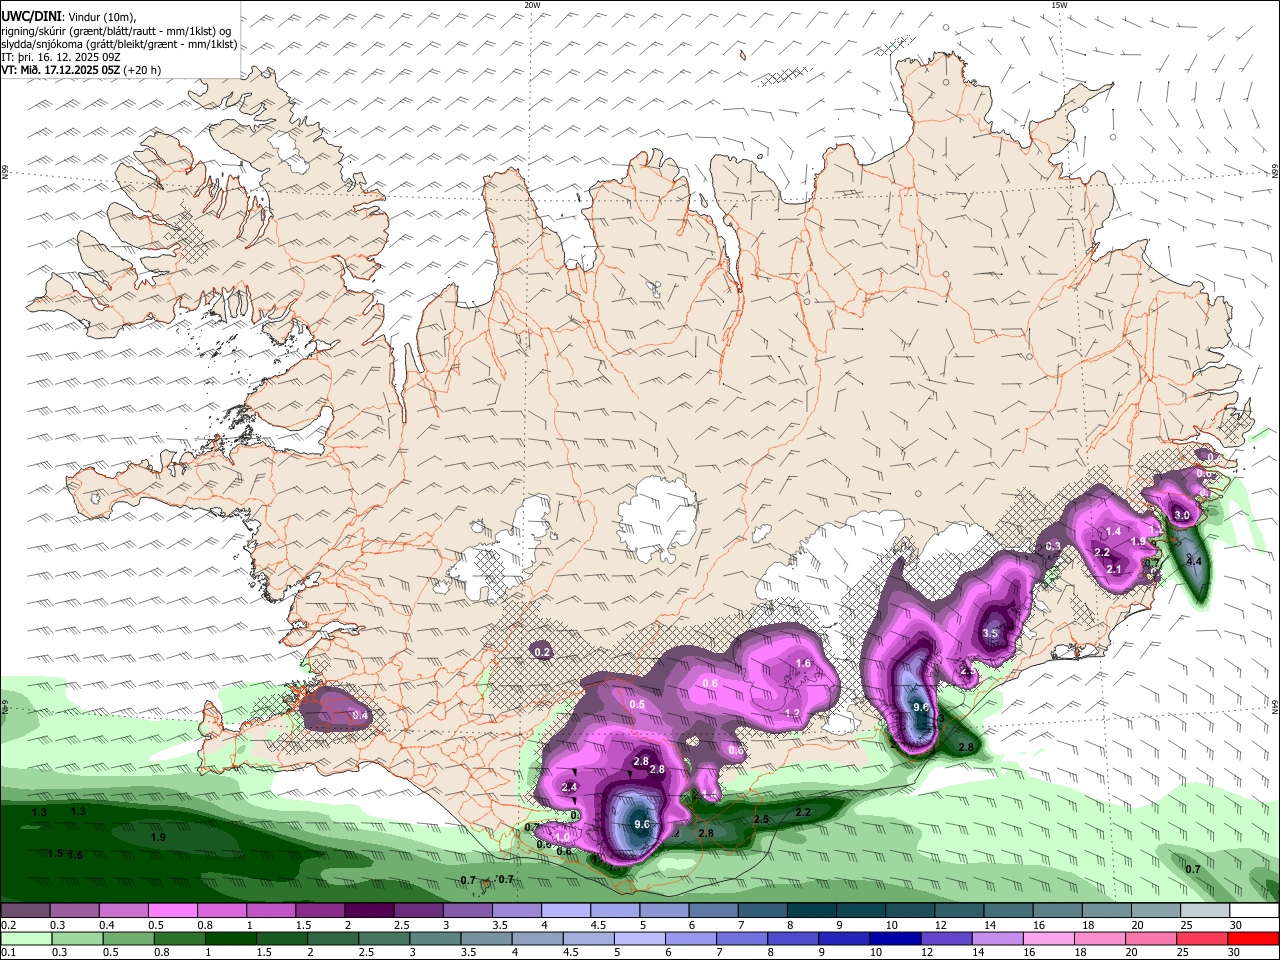The height and width of the screenshot is (960, 1280).
Task: Select the 'rigning/skúrir' legend description line
Action: (x=116, y=30)
